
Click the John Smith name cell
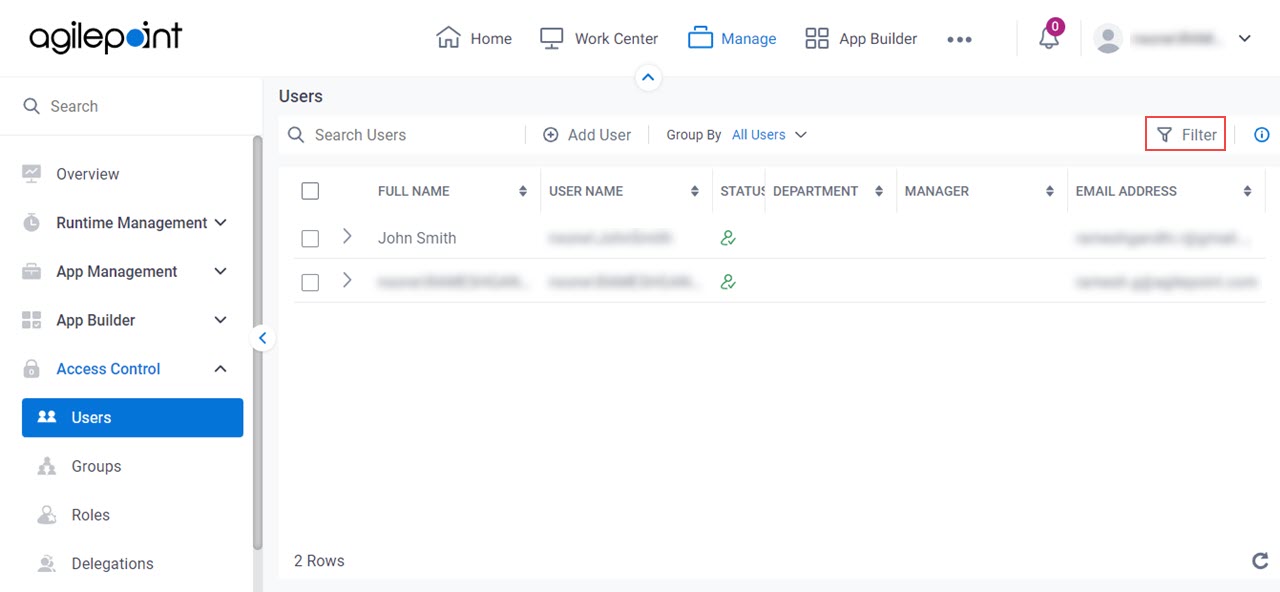pos(417,238)
